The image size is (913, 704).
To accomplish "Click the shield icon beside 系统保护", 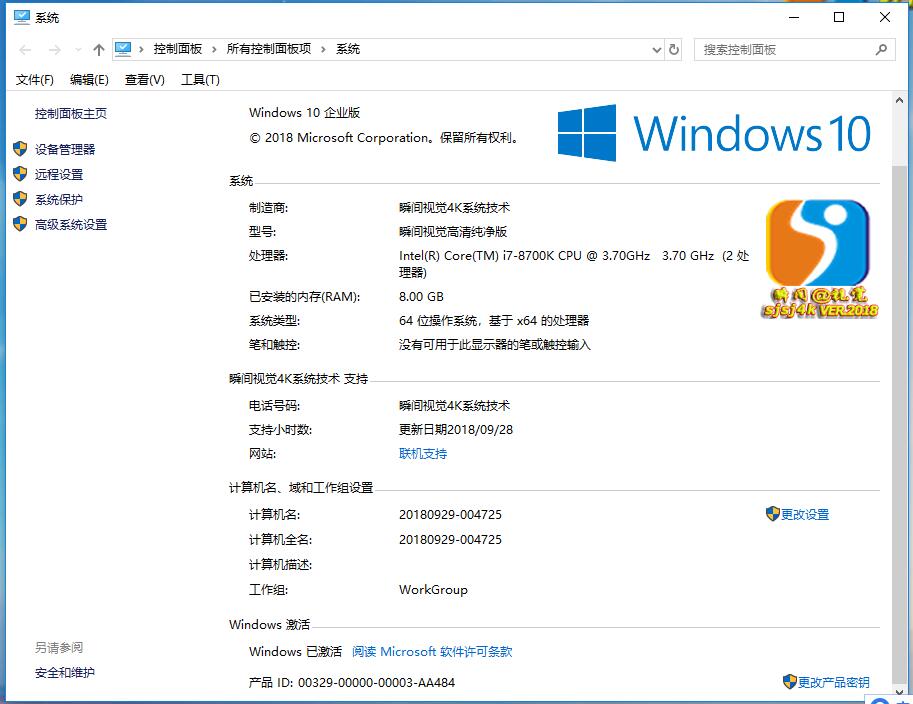I will [20, 199].
